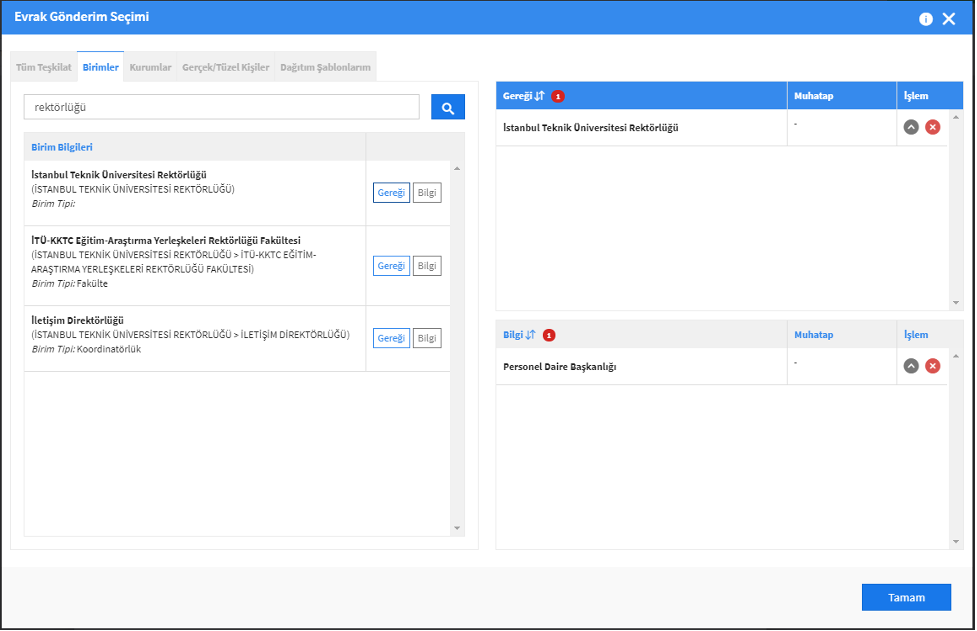
Task: Click the İşlem header in the Gereği table
Action: pyautogui.click(x=916, y=96)
